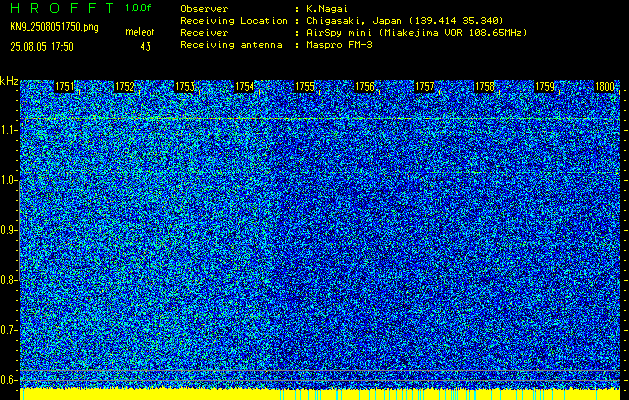The width and height of the screenshot is (629, 400).
Task: Click the Receiving Location value Chigasaki, Japan
Action: 405,20
